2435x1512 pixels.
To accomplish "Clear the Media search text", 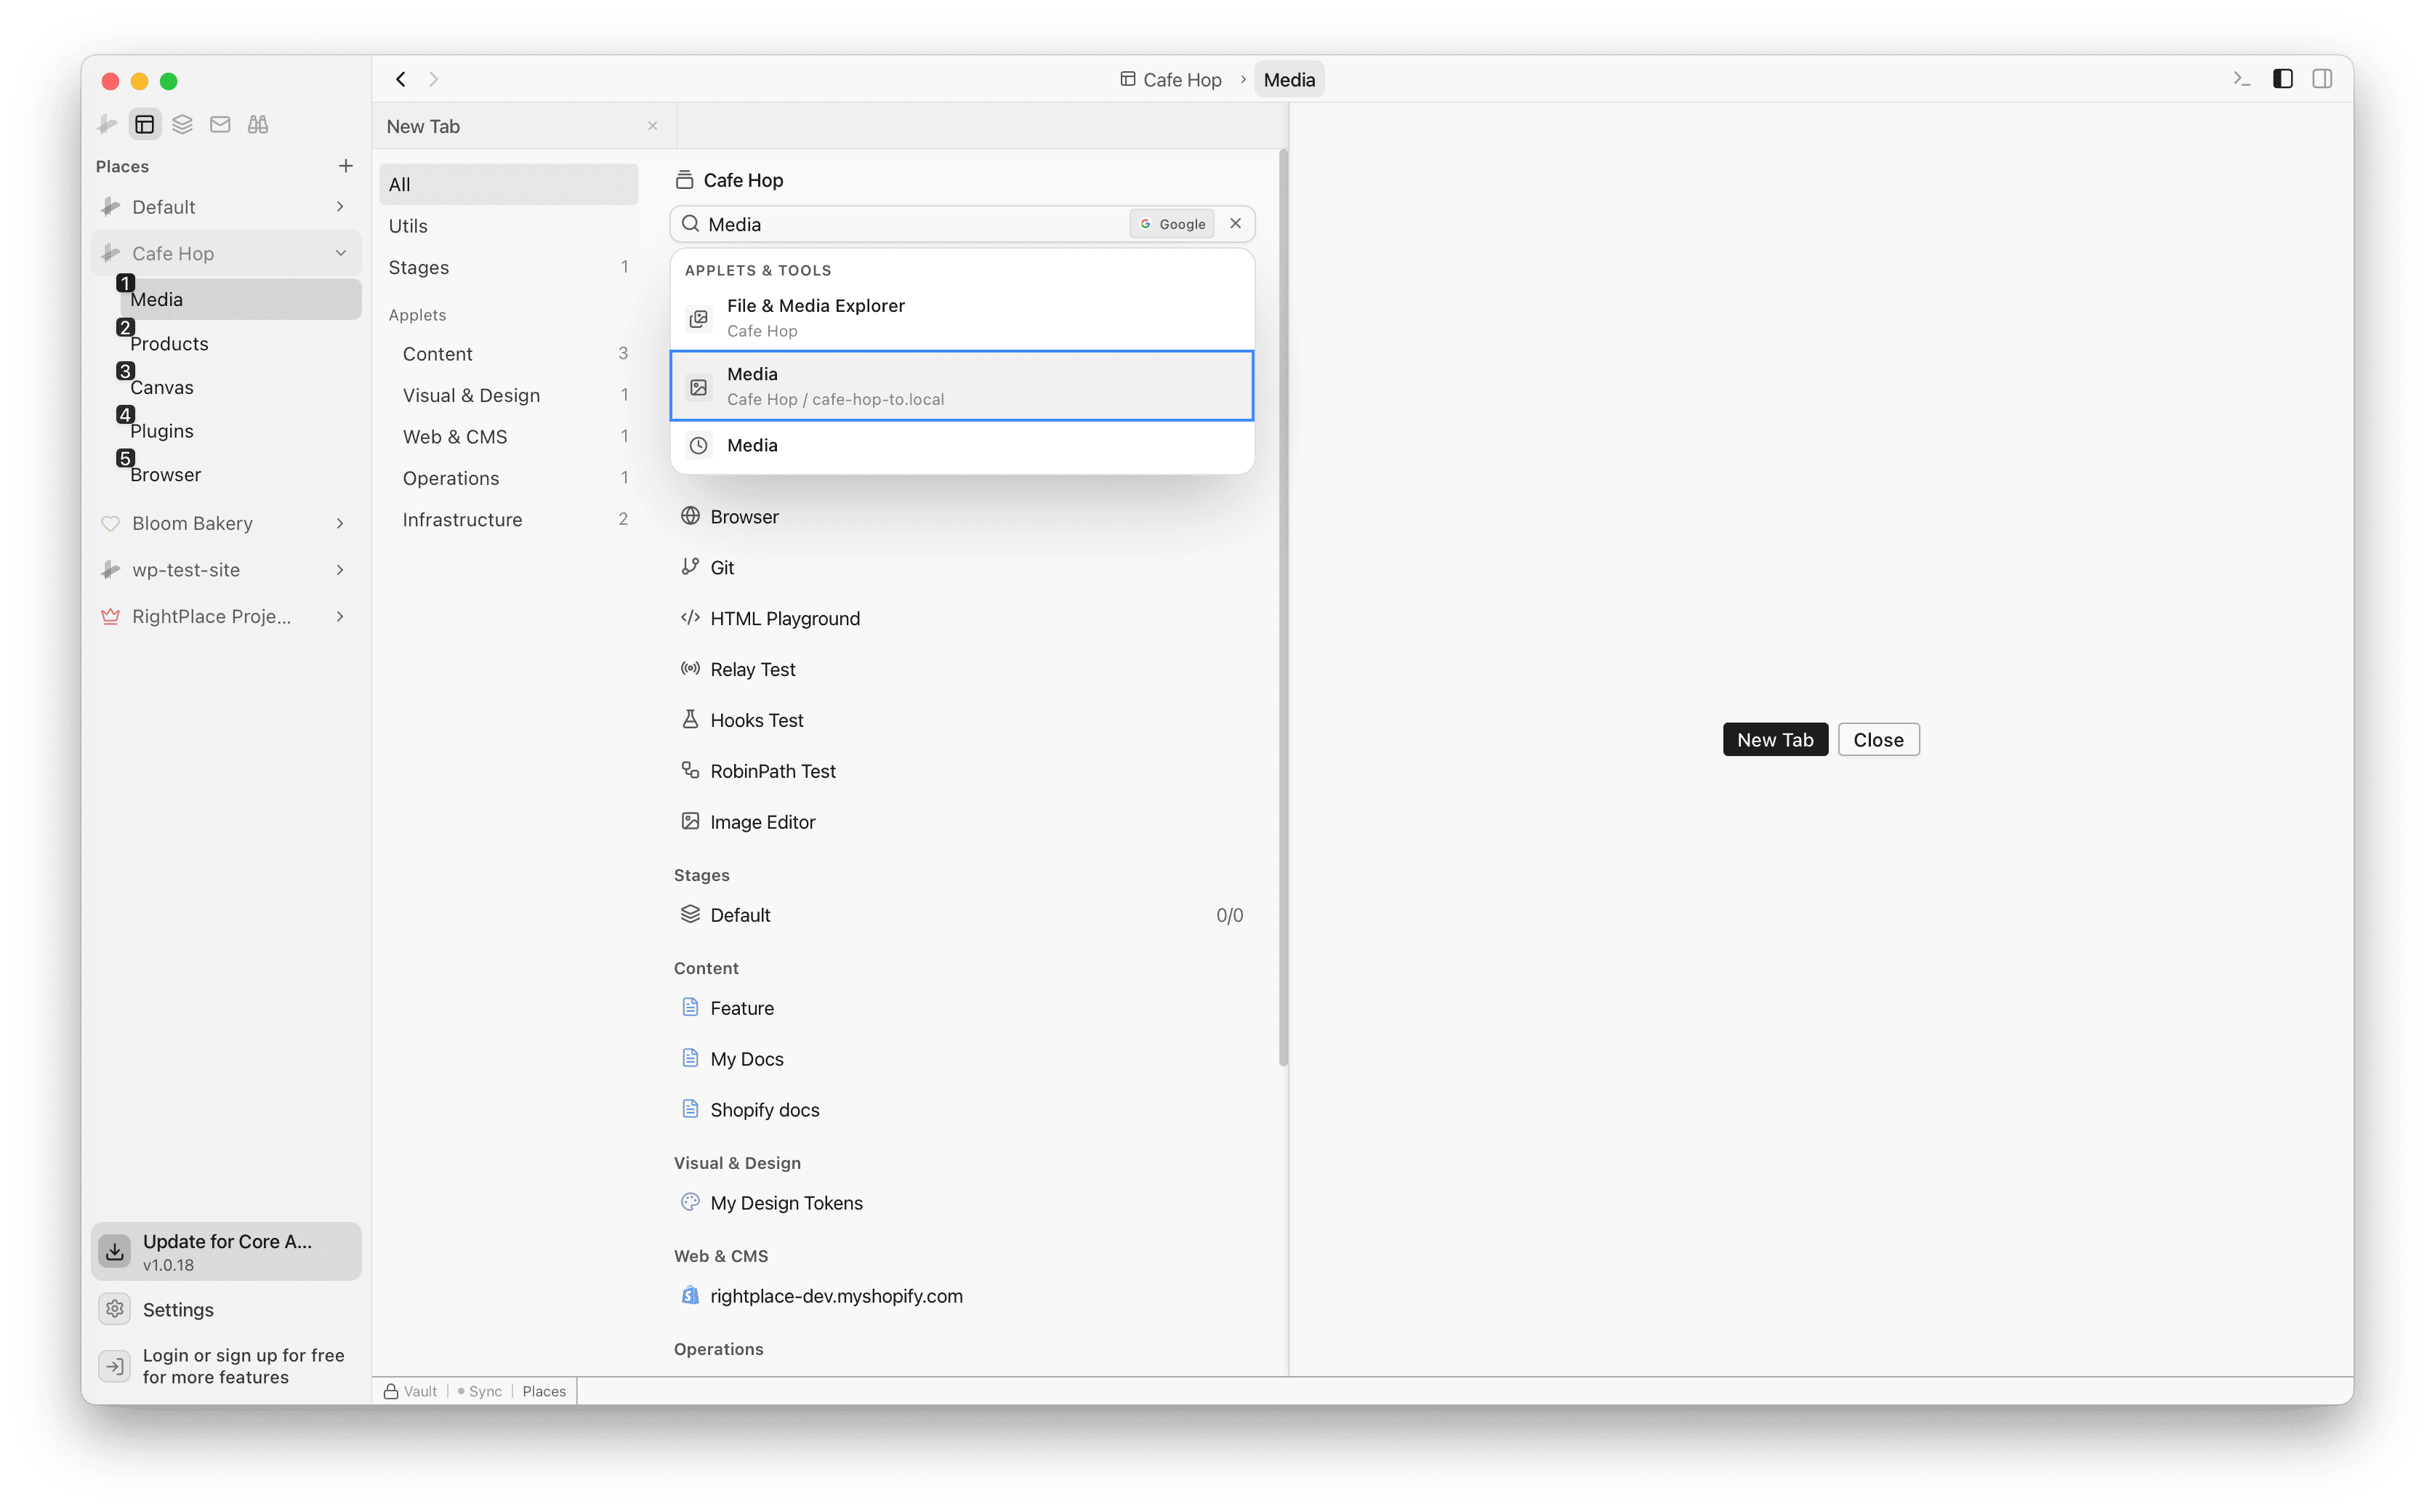I will pos(1235,224).
